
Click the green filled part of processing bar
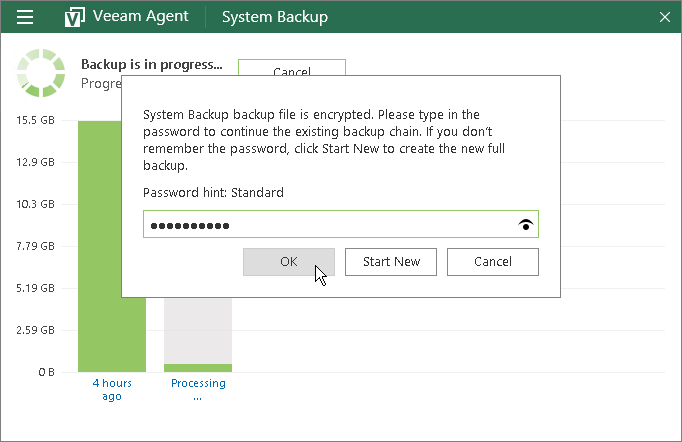pyautogui.click(x=198, y=368)
